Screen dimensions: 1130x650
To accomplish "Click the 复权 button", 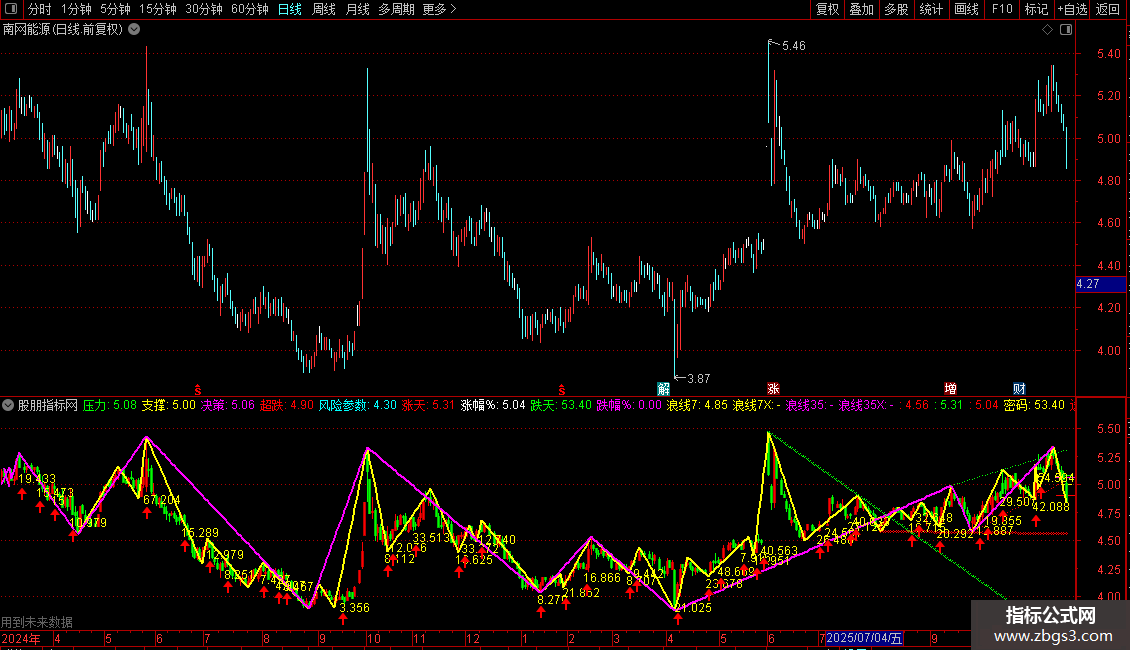I will pyautogui.click(x=827, y=9).
